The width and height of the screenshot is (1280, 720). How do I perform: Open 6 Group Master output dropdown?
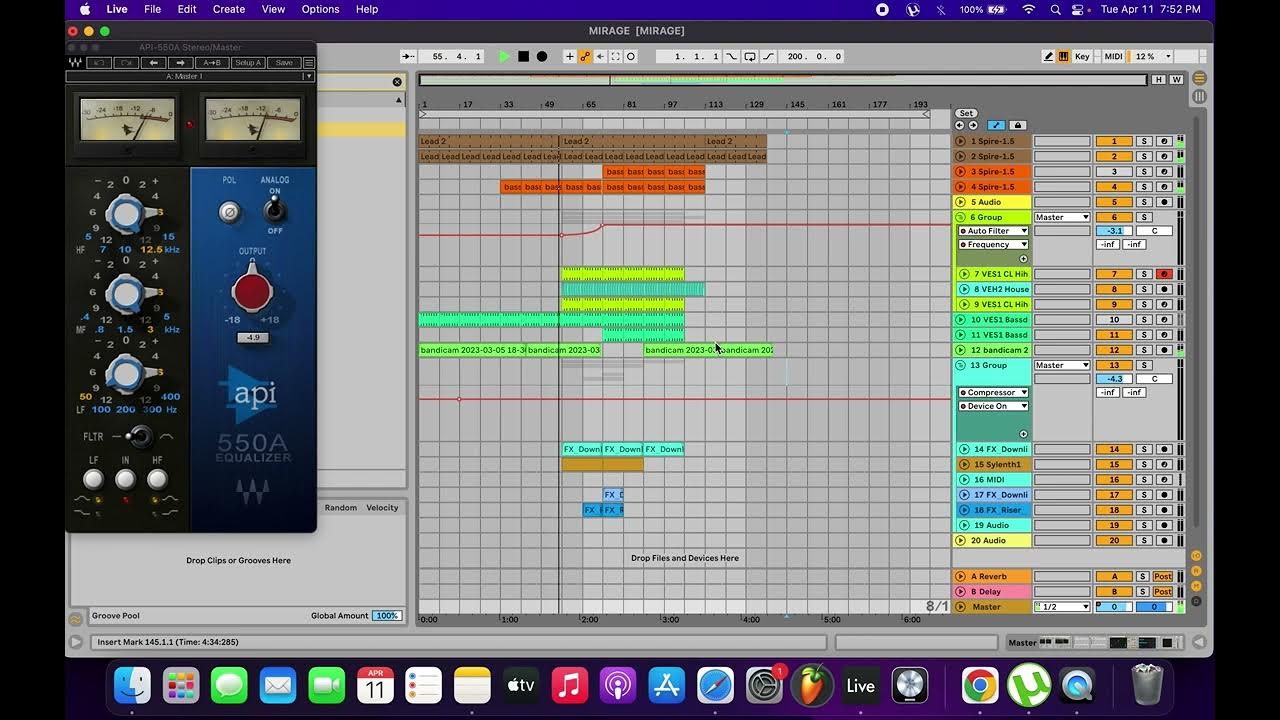[1062, 217]
